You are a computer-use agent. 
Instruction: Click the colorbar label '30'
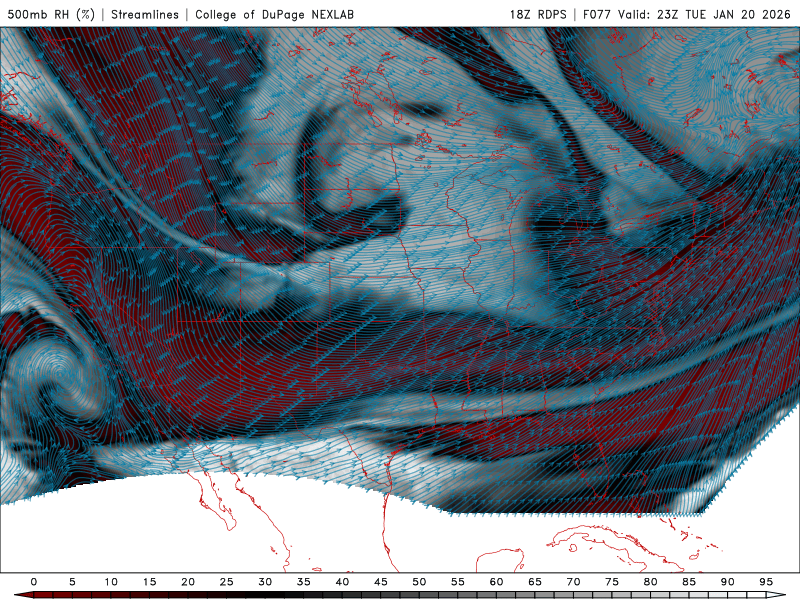click(x=265, y=582)
